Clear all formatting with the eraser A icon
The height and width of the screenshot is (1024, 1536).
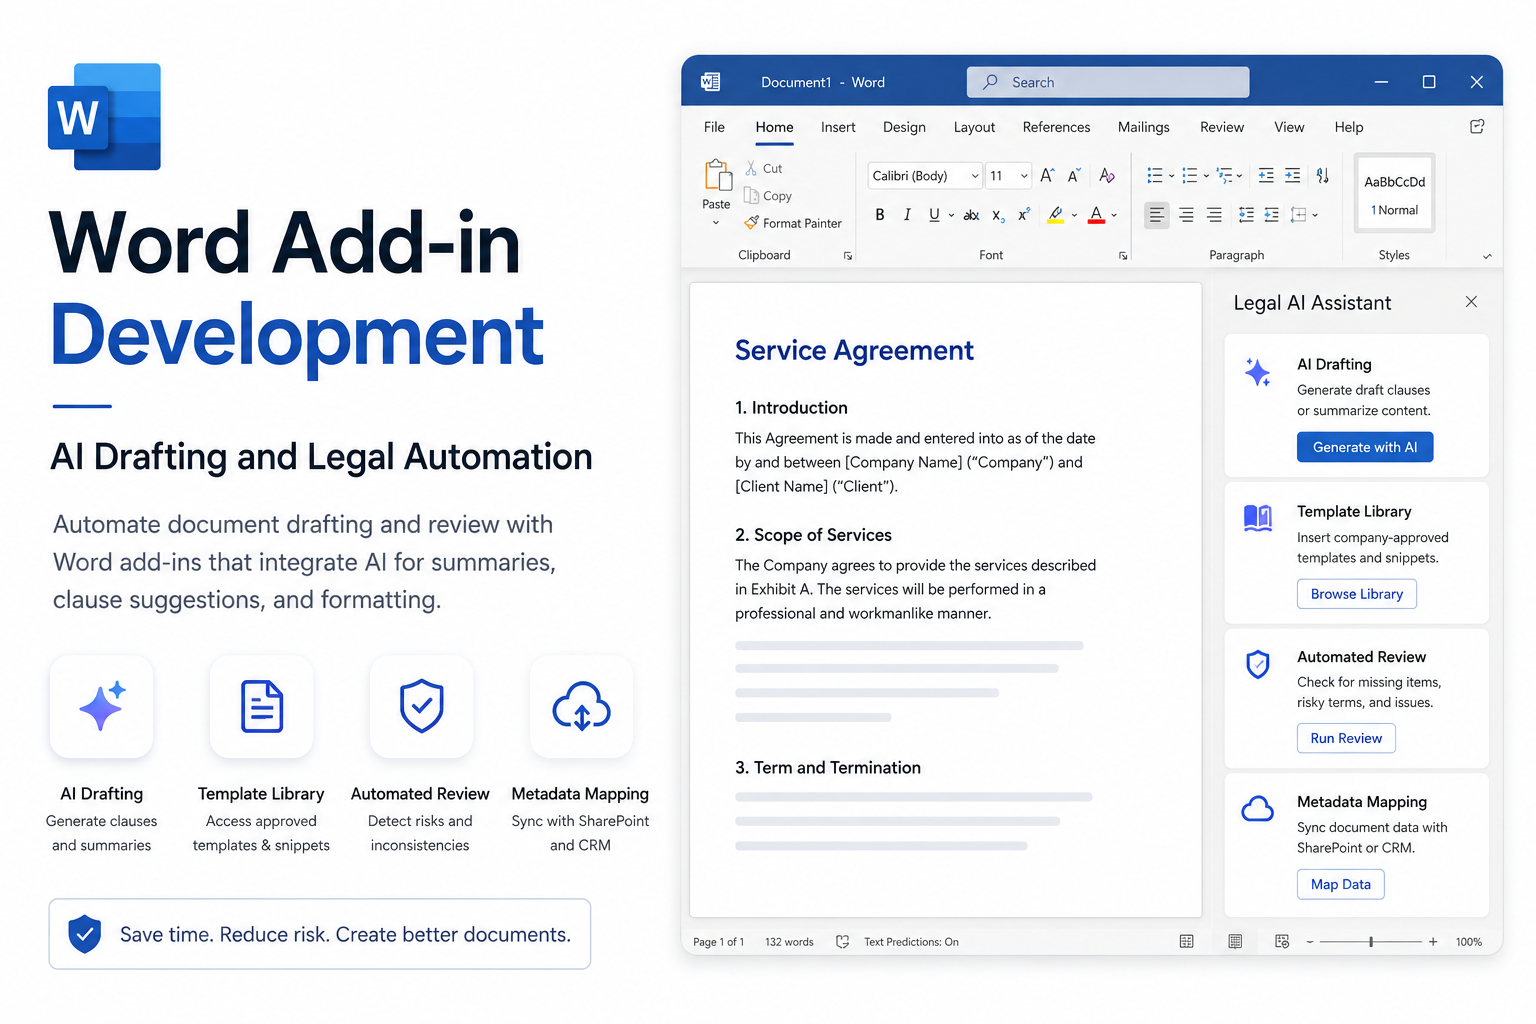pos(1107,175)
